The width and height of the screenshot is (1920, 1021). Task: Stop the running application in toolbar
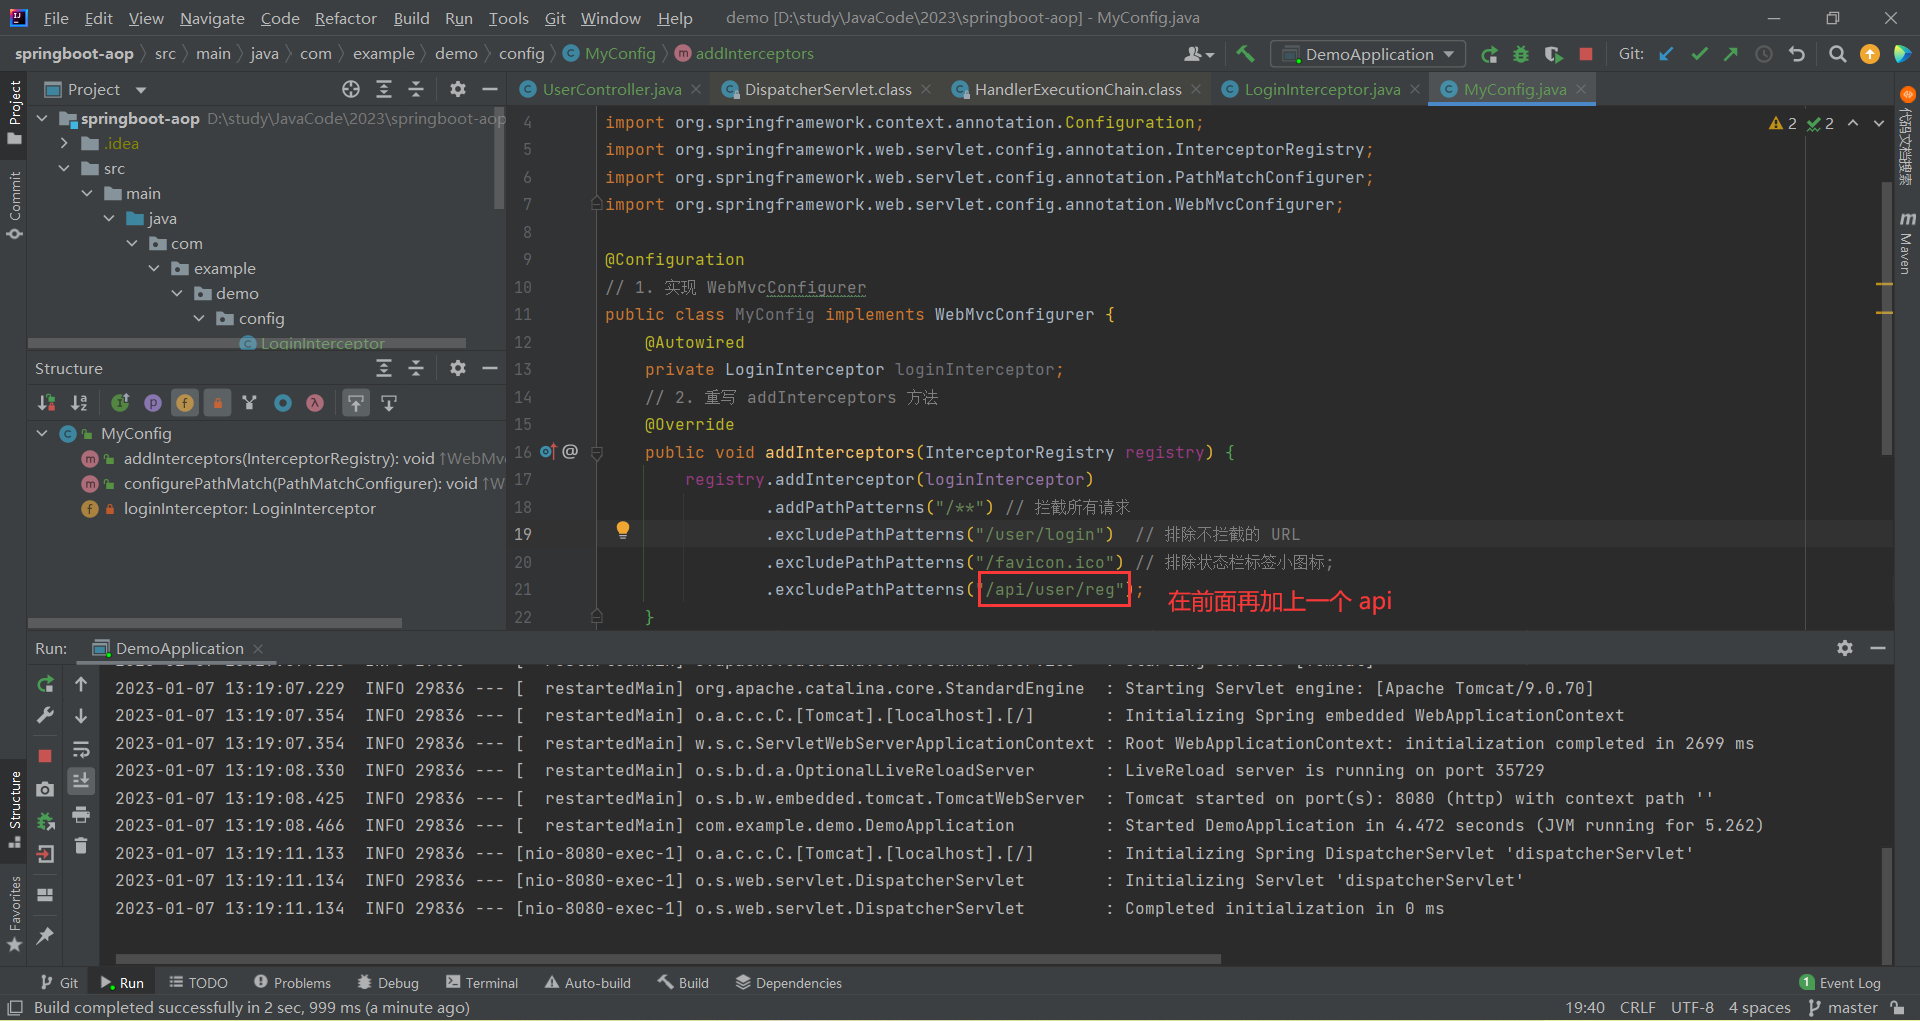point(1585,54)
